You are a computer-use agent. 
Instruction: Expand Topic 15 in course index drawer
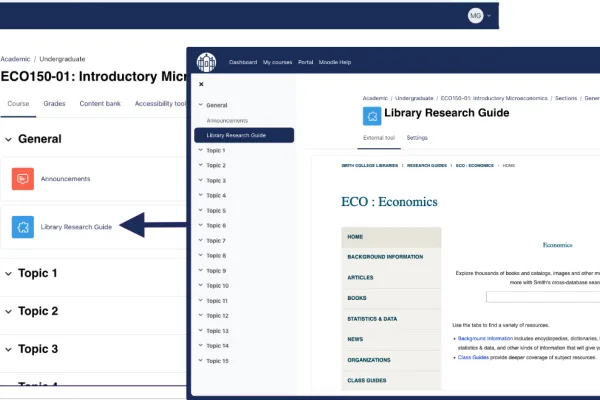pos(201,360)
